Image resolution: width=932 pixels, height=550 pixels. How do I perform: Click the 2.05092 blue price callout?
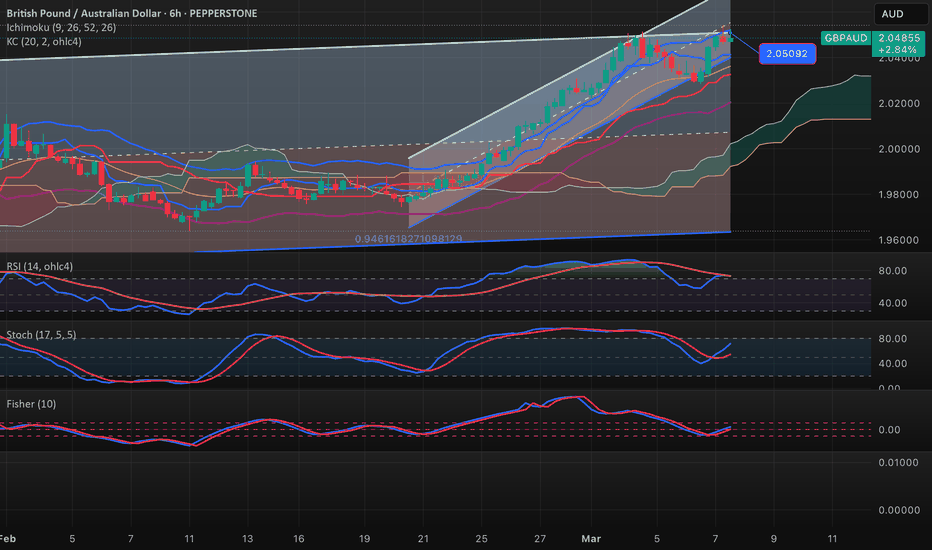pos(787,54)
